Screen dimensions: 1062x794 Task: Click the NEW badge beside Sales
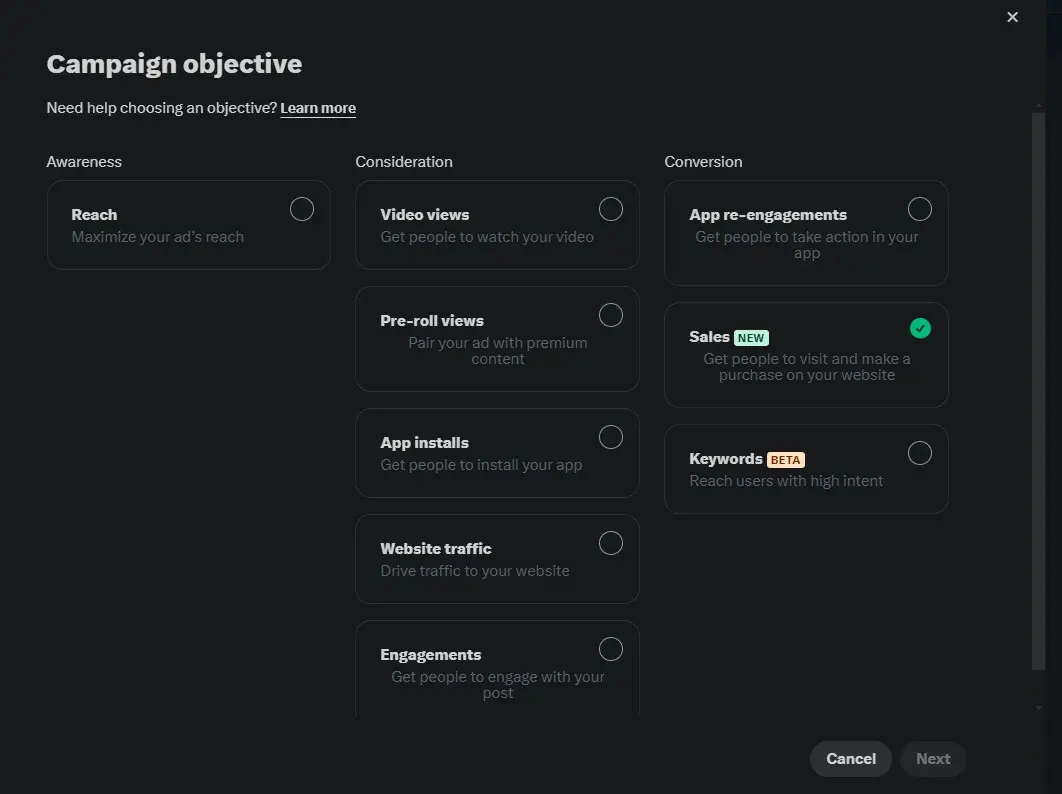click(751, 338)
